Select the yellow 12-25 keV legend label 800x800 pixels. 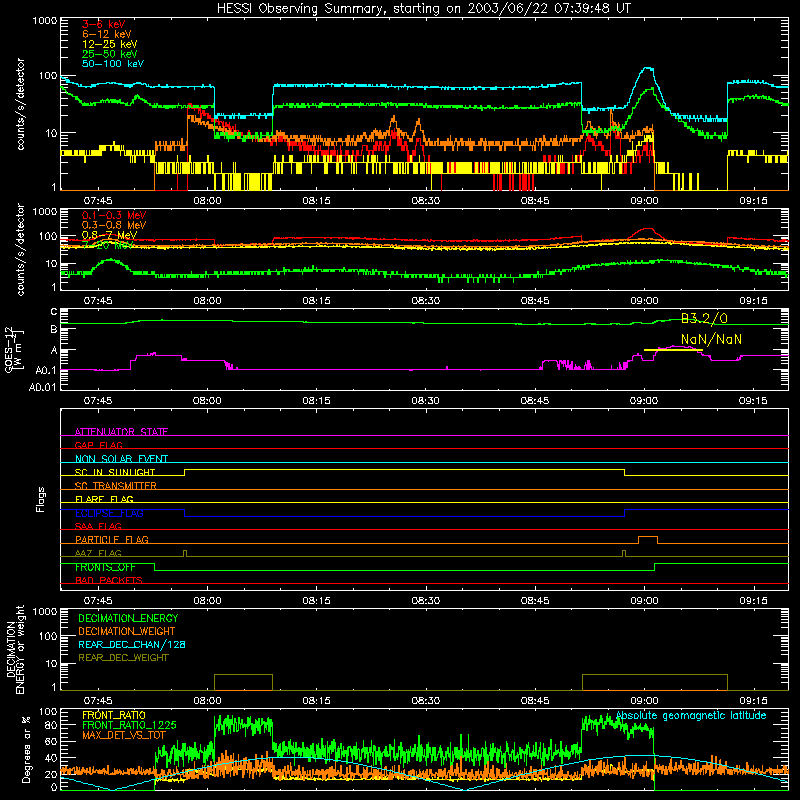pos(110,44)
